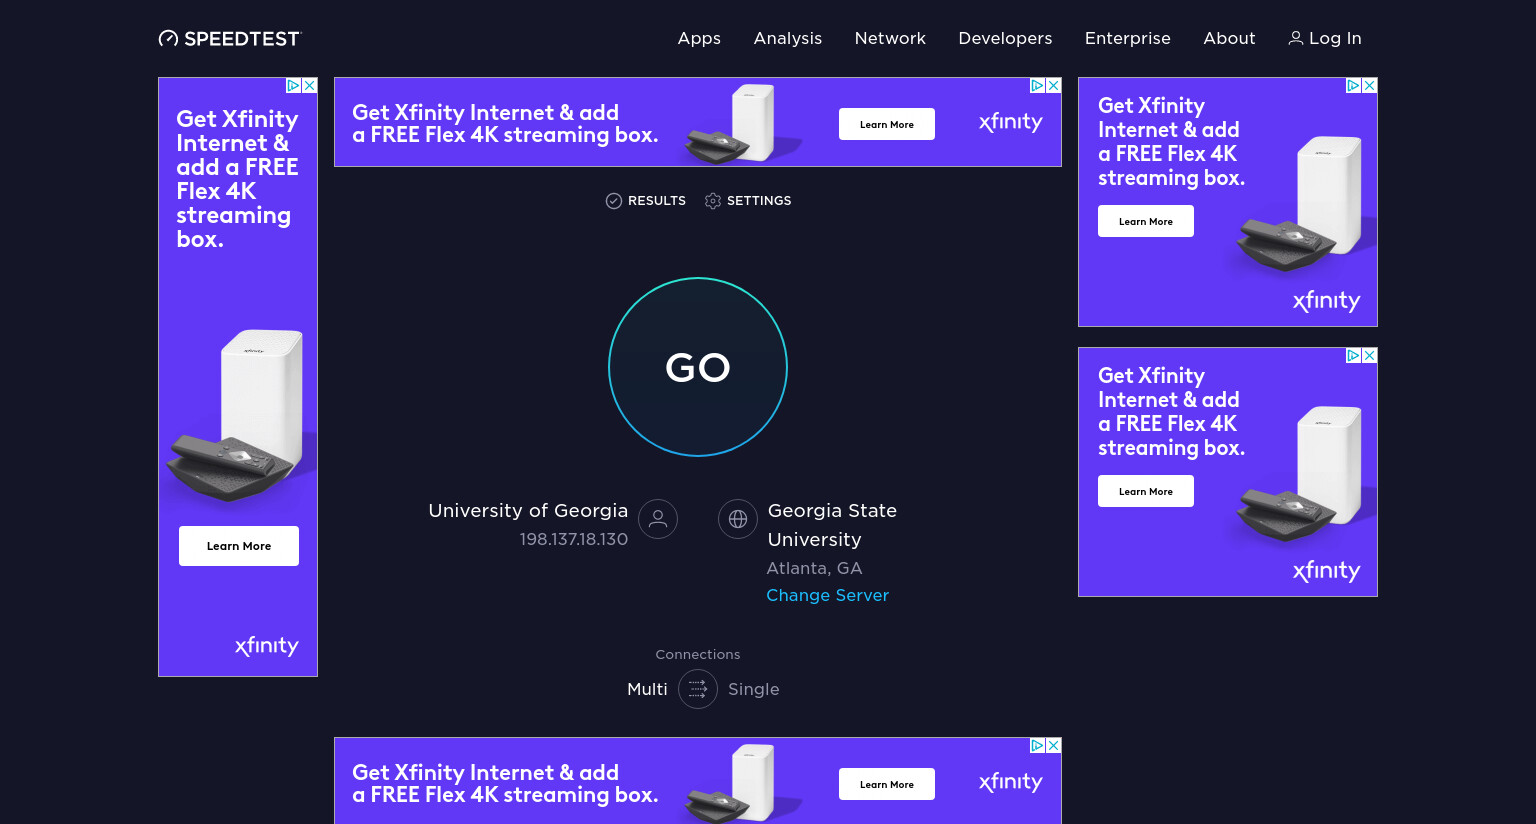Open the Analysis menu item
The image size is (1536, 824).
(788, 38)
